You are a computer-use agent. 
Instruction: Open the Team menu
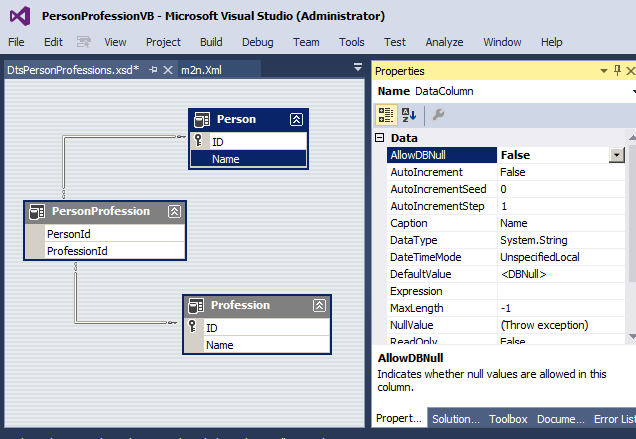coord(306,42)
